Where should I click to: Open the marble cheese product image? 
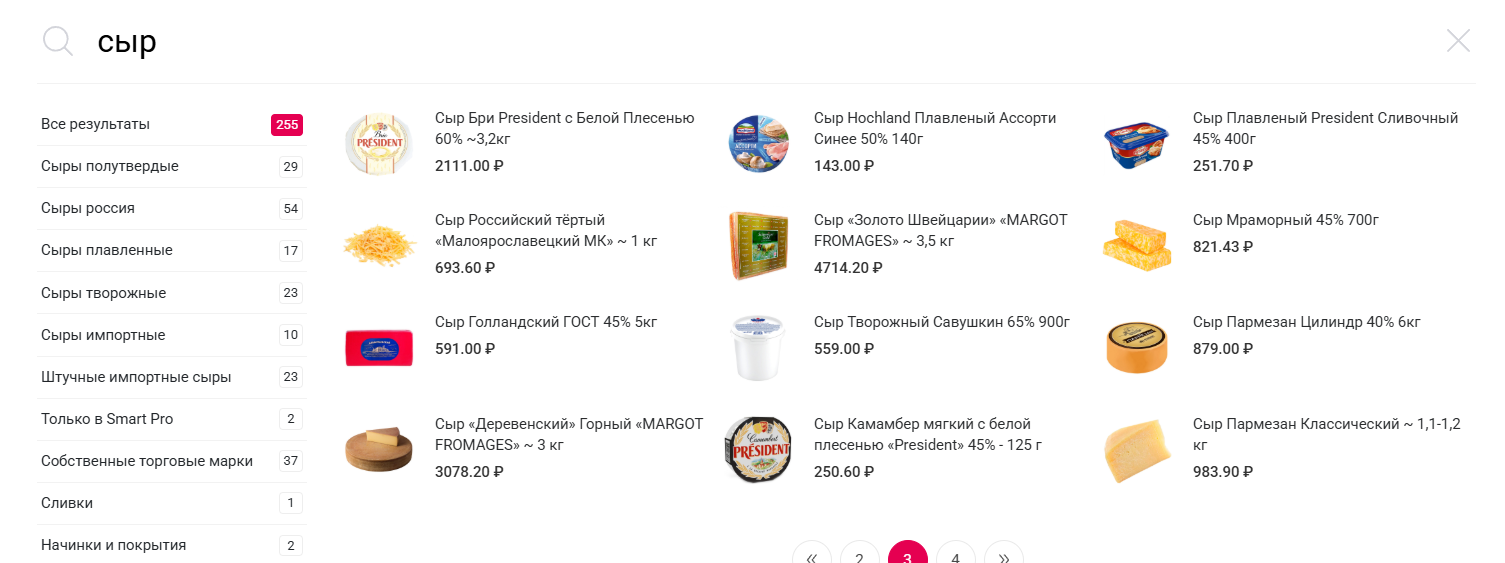pyautogui.click(x=1137, y=245)
